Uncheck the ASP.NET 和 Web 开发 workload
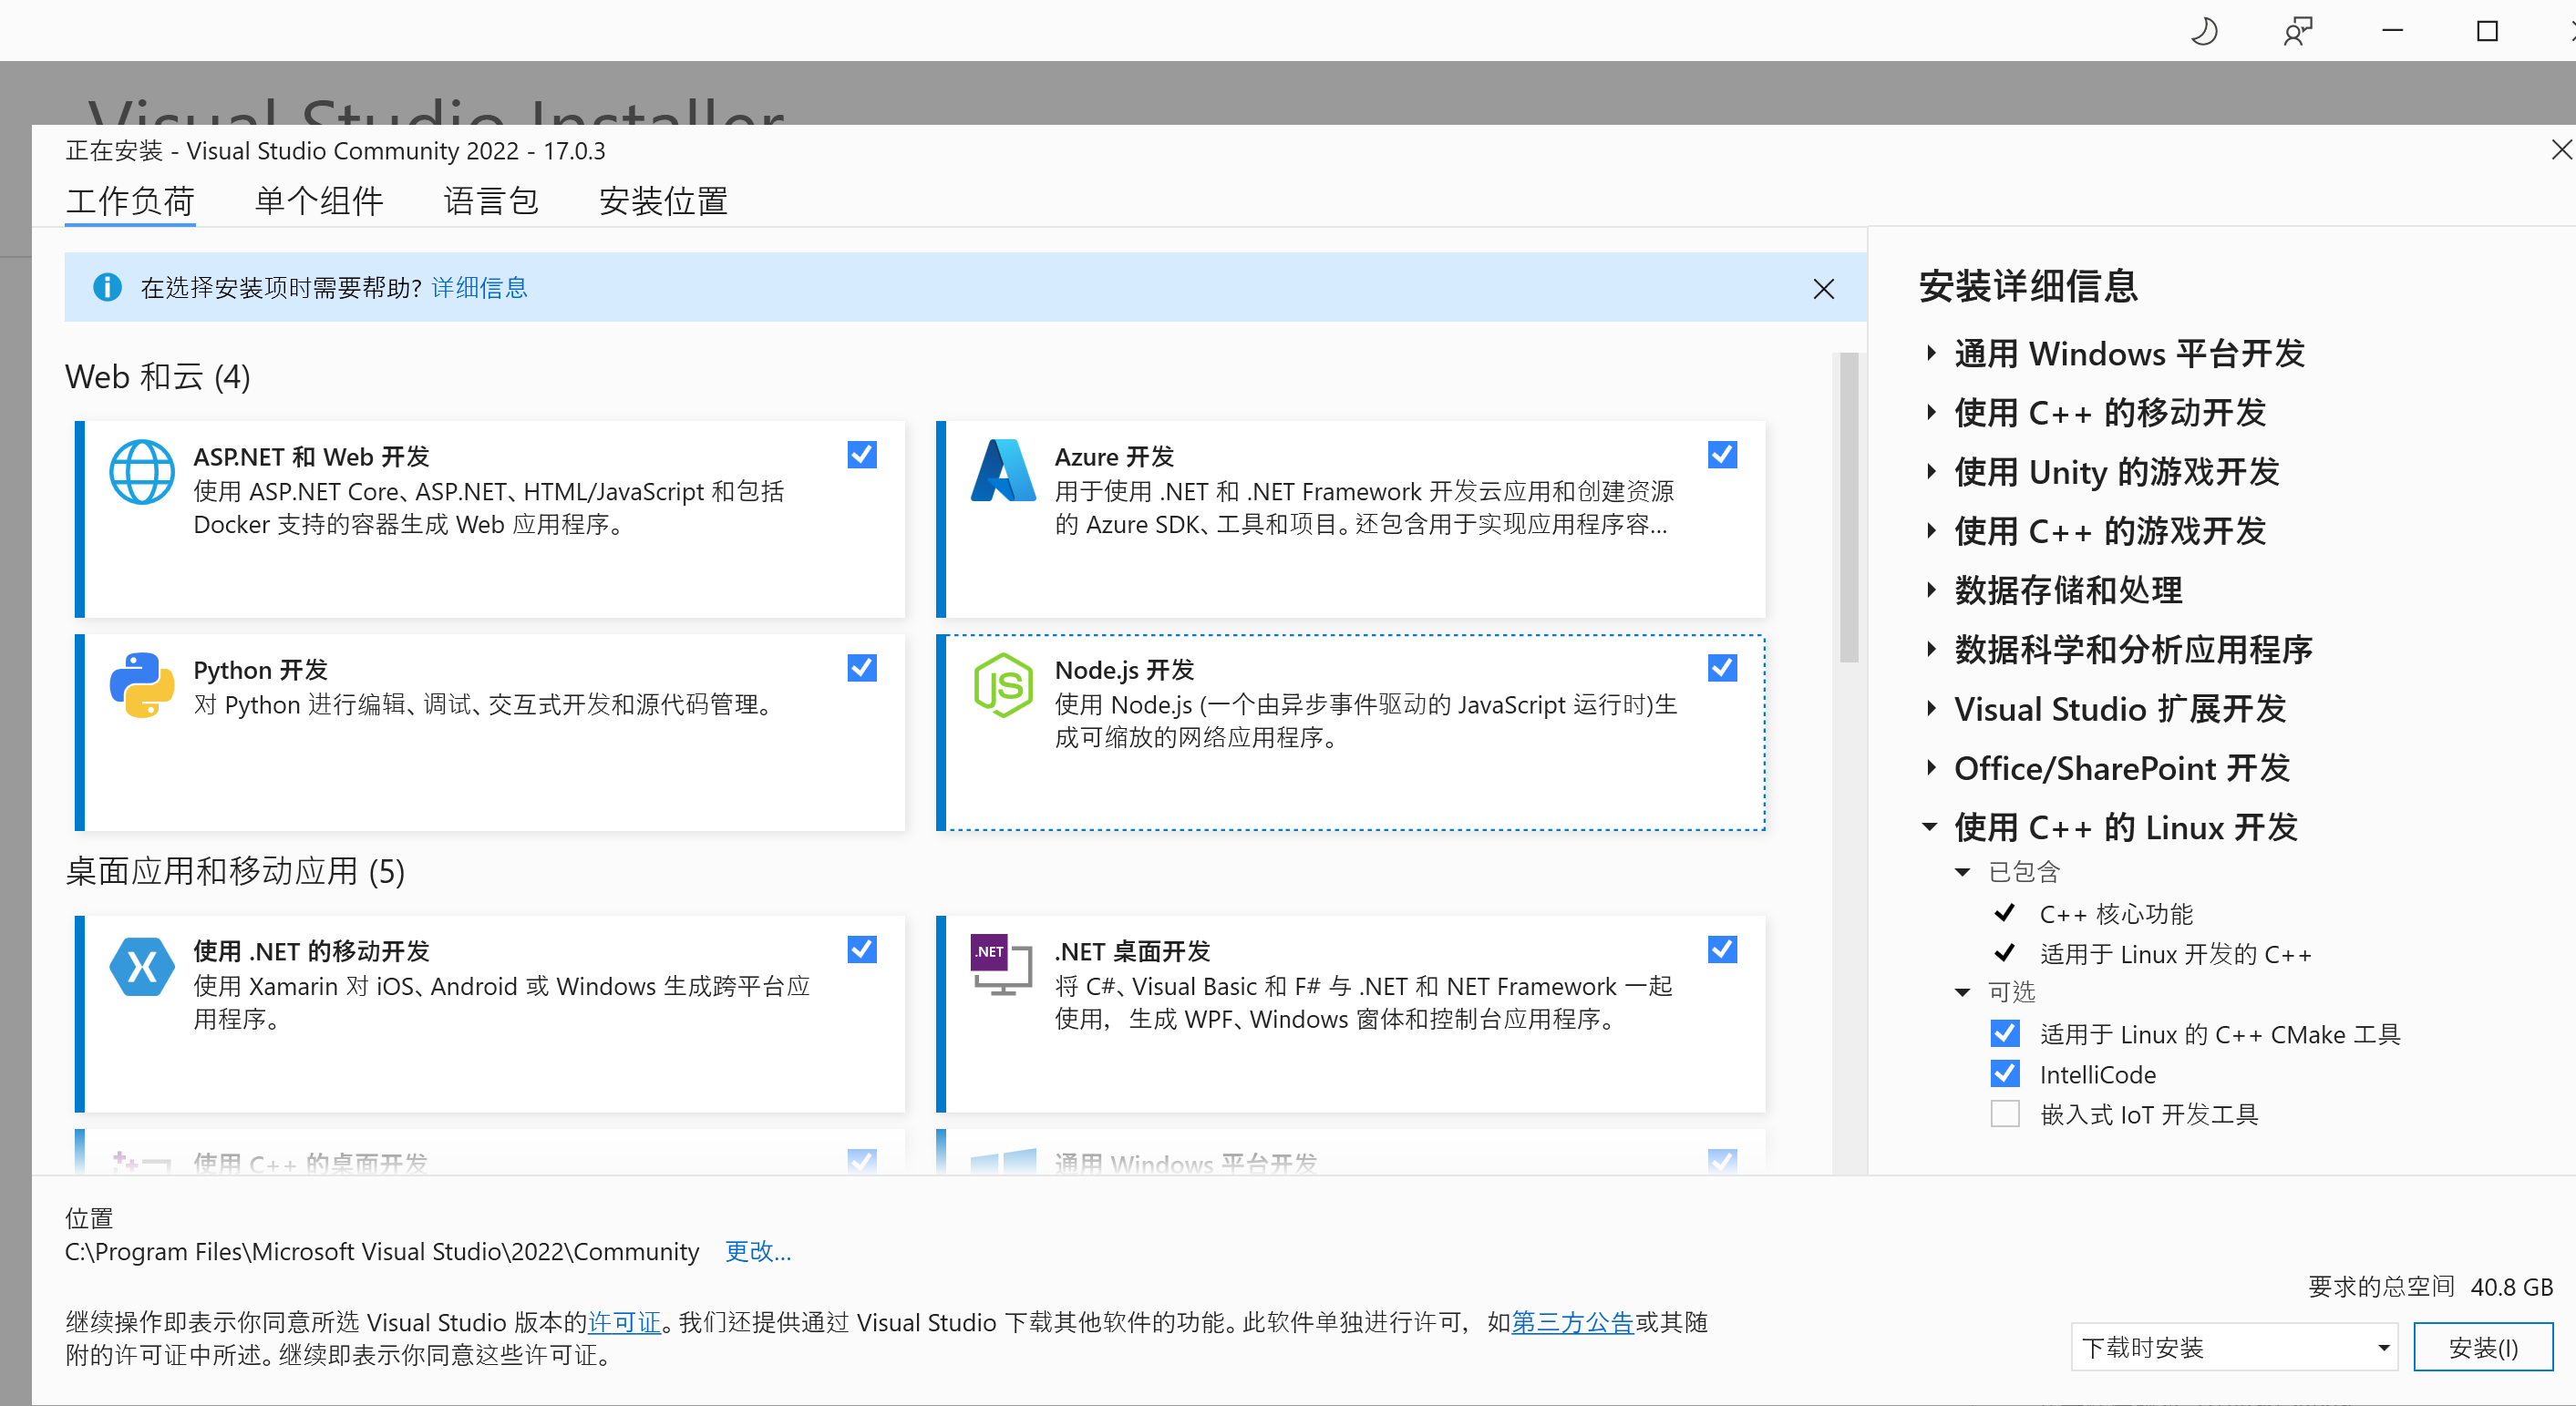 862,455
